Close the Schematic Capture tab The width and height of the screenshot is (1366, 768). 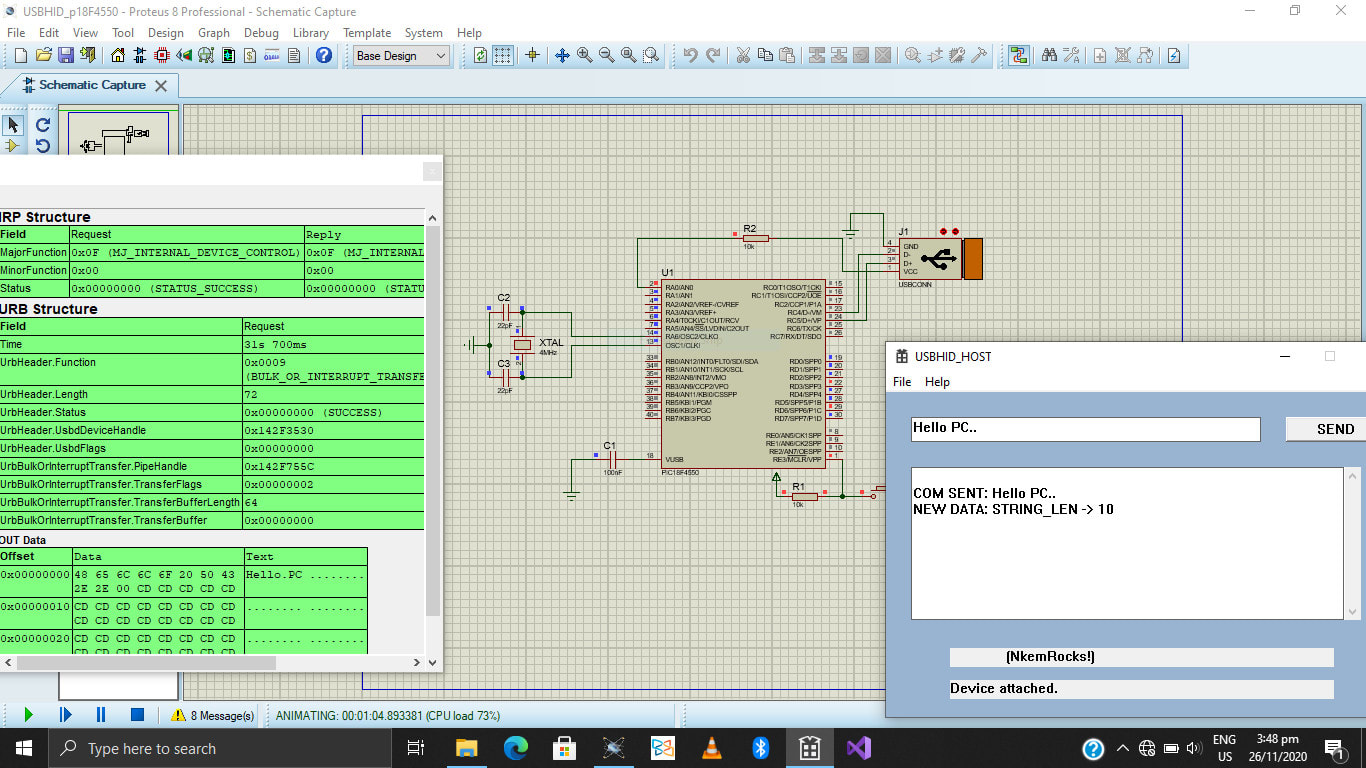tap(160, 86)
